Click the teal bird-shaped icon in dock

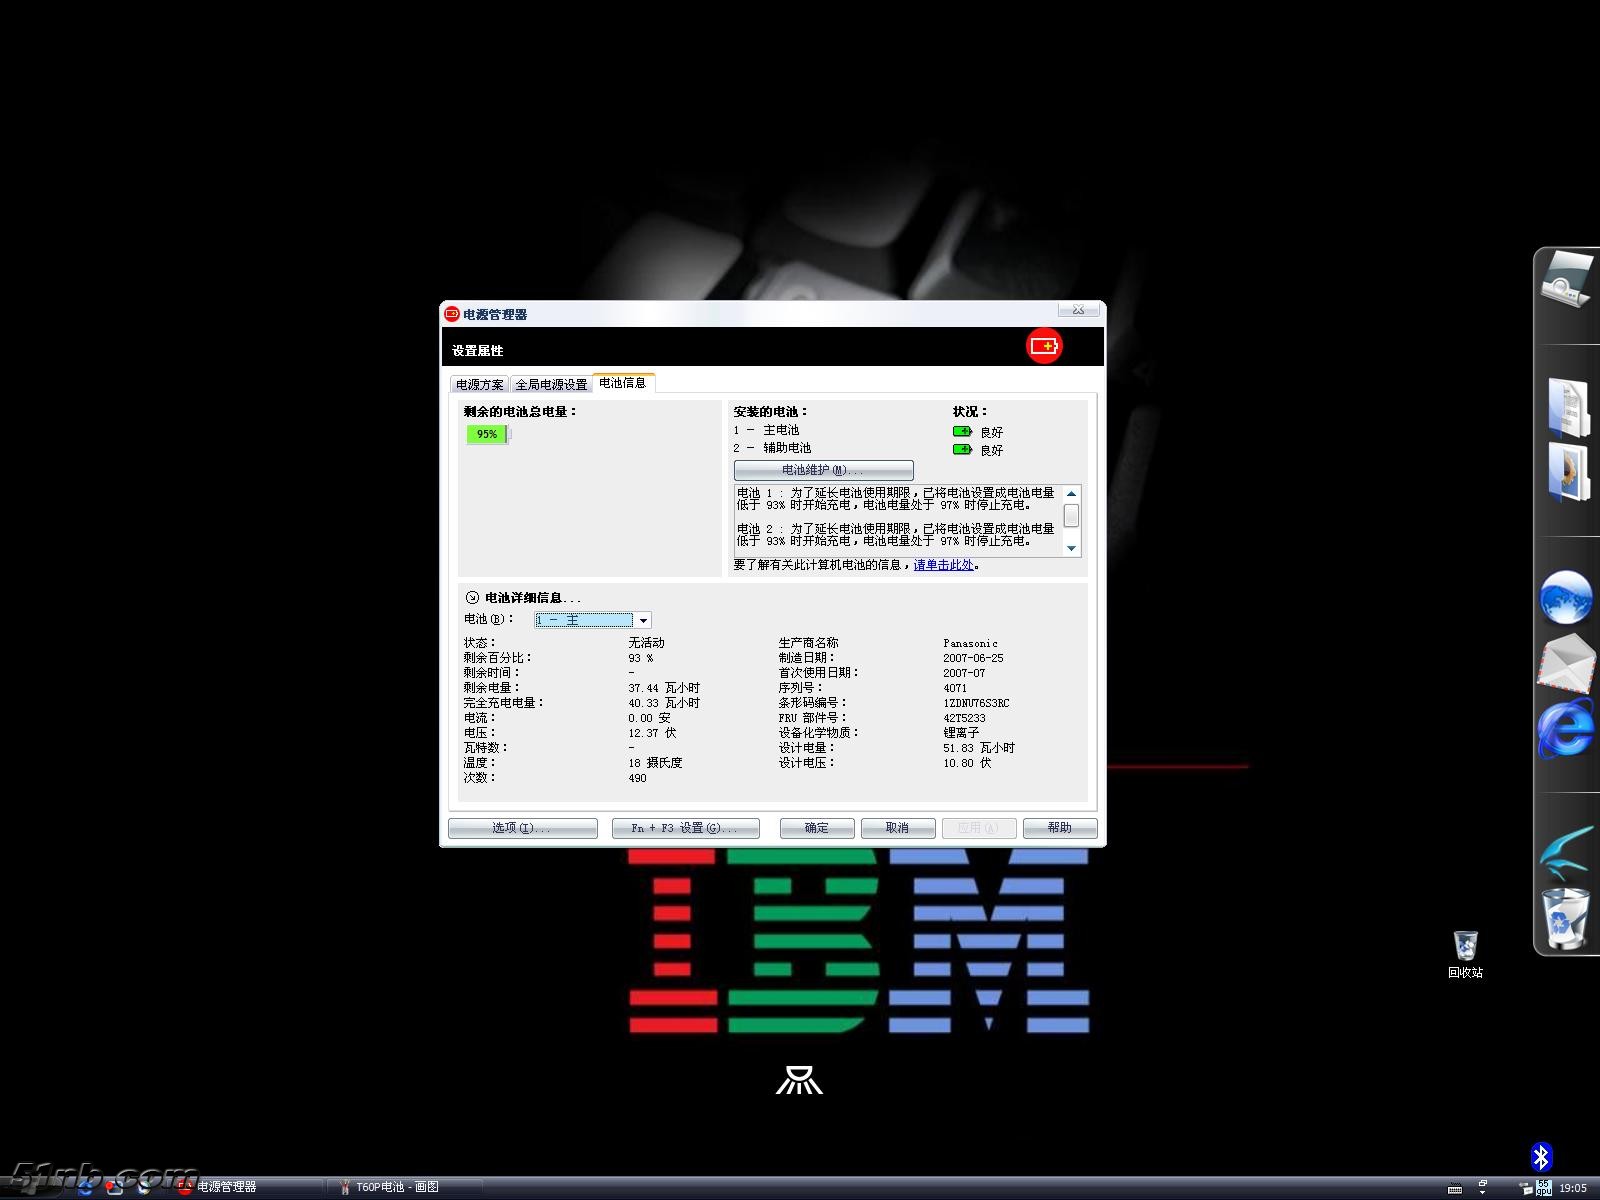[x=1567, y=852]
